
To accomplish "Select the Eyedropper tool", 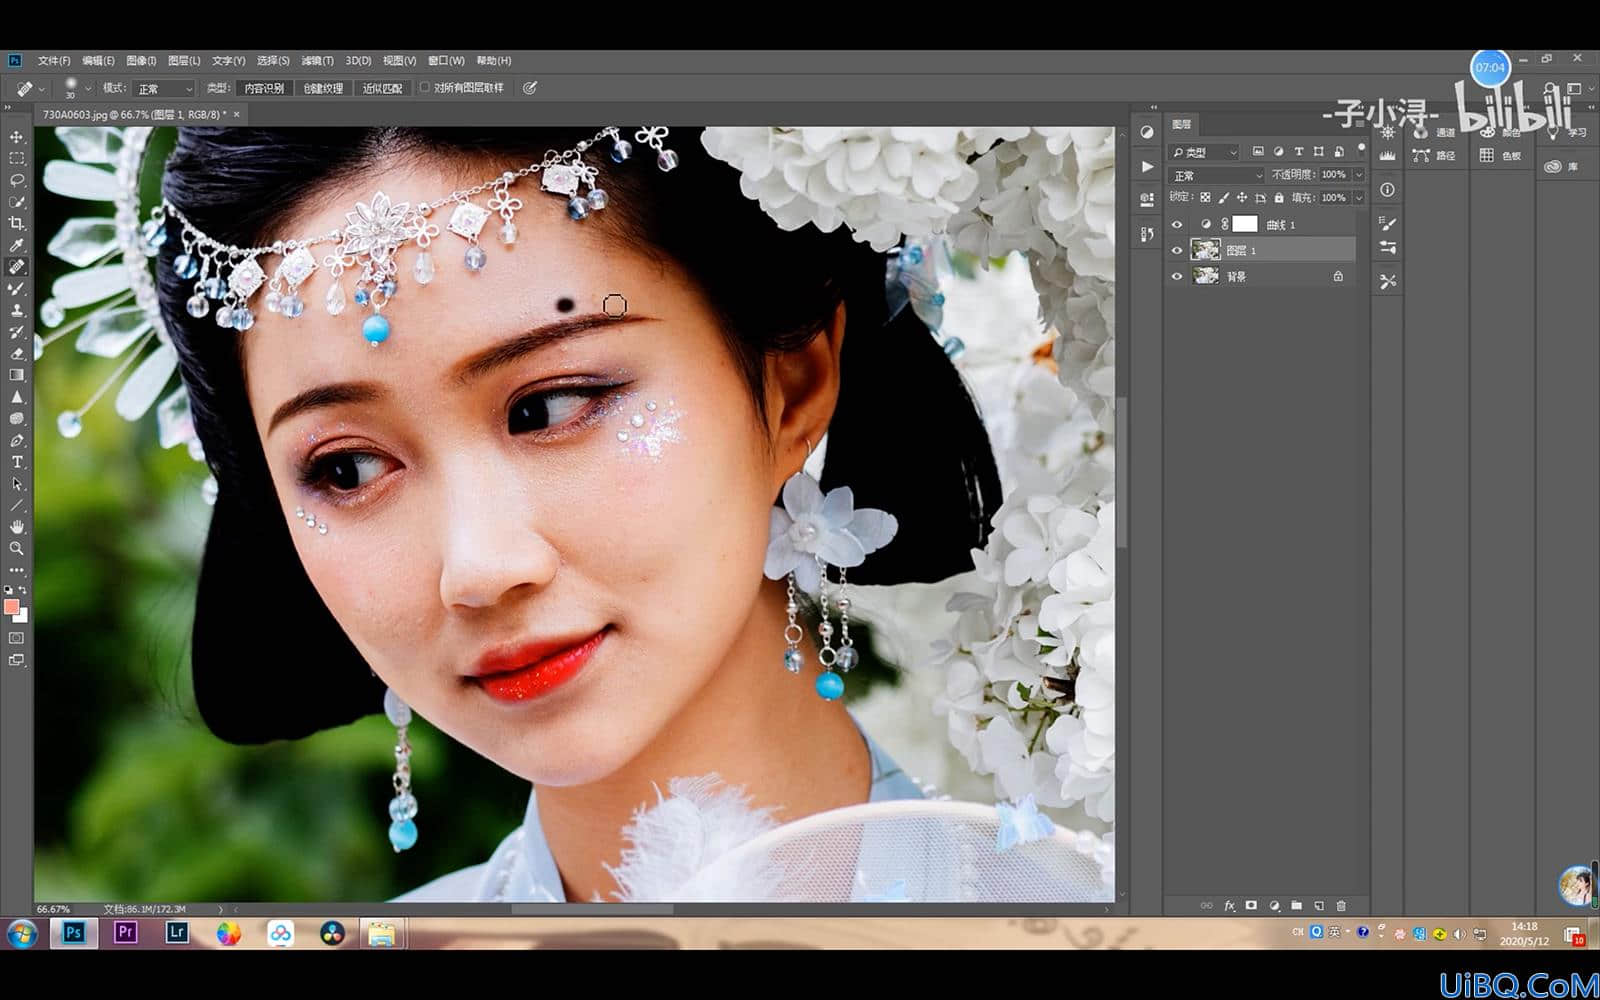I will pos(17,246).
